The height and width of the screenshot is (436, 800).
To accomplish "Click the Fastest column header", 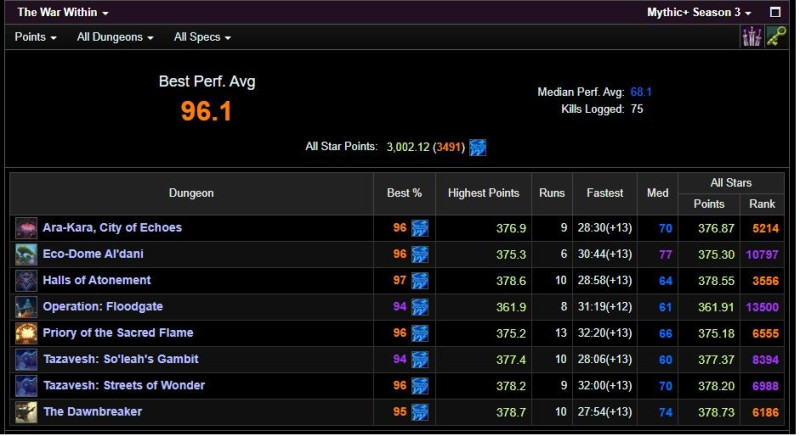I will coord(605,193).
